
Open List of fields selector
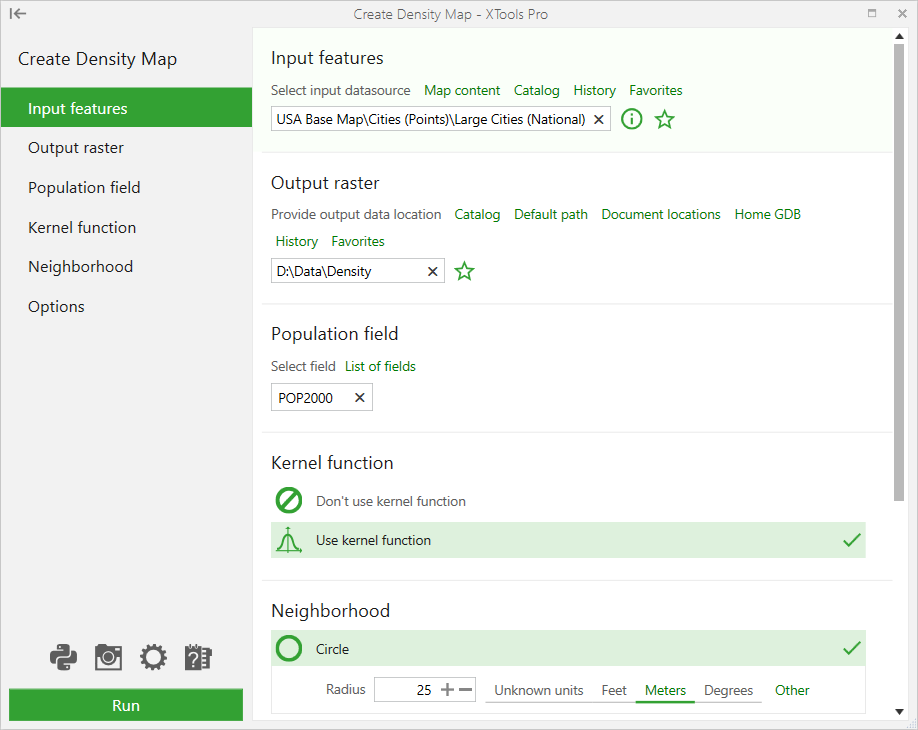click(380, 366)
